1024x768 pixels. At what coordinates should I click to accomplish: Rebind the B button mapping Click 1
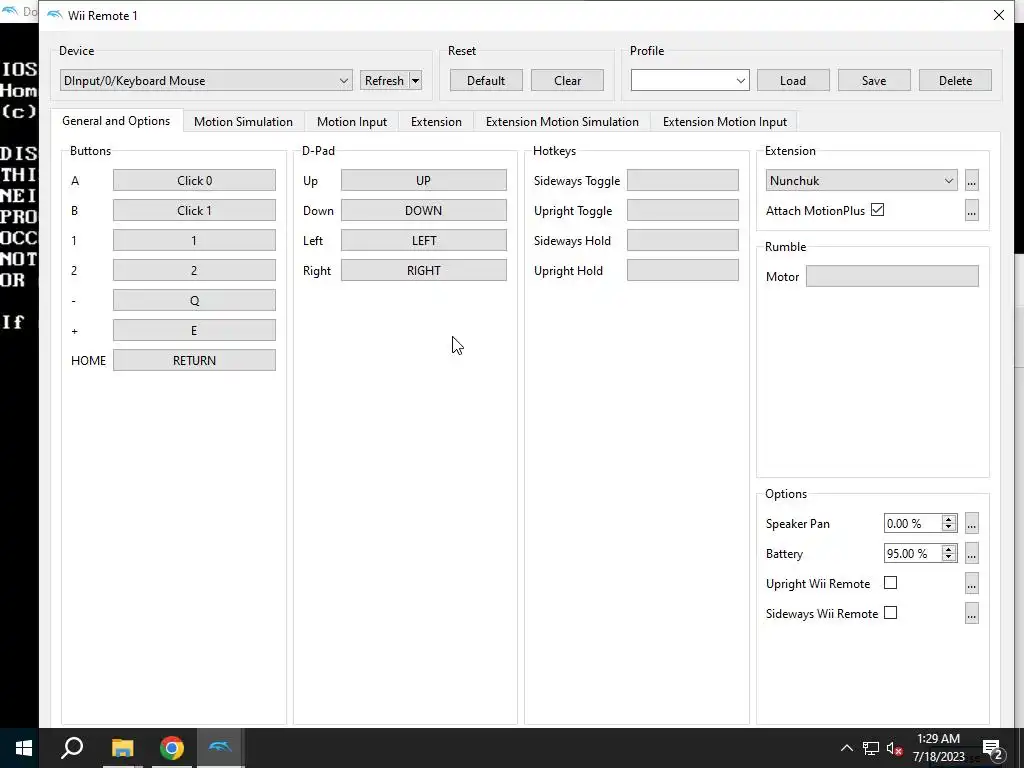point(194,210)
